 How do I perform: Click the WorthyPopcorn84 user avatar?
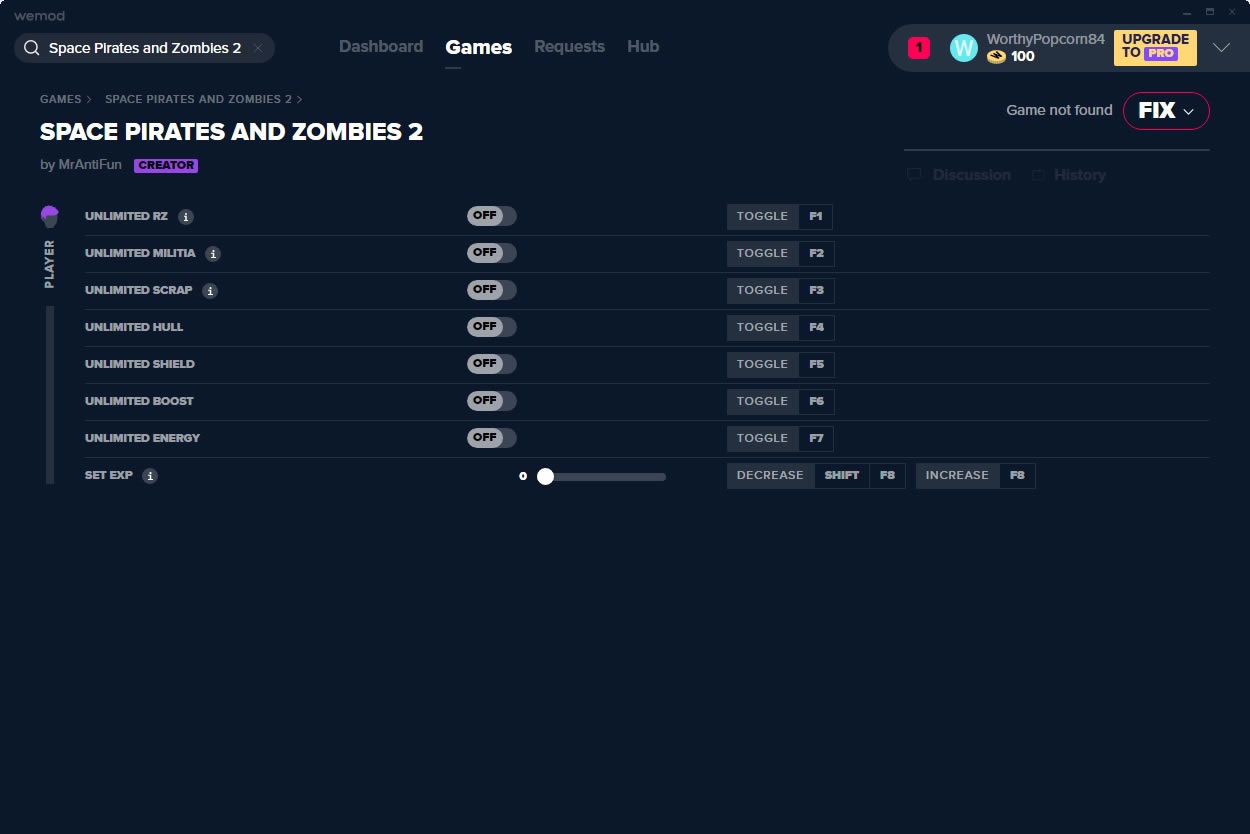coord(963,48)
